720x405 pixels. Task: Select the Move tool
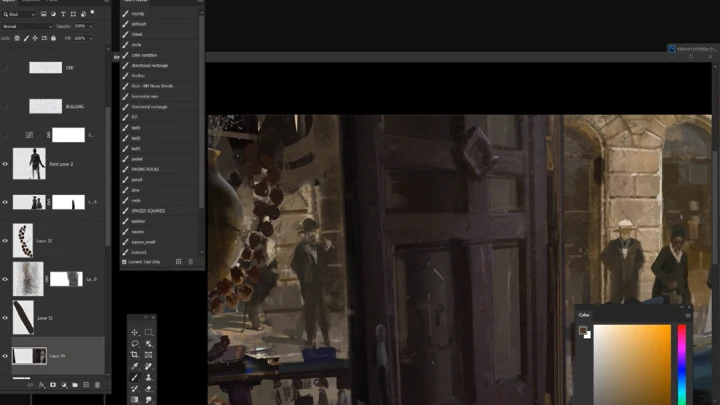[135, 332]
